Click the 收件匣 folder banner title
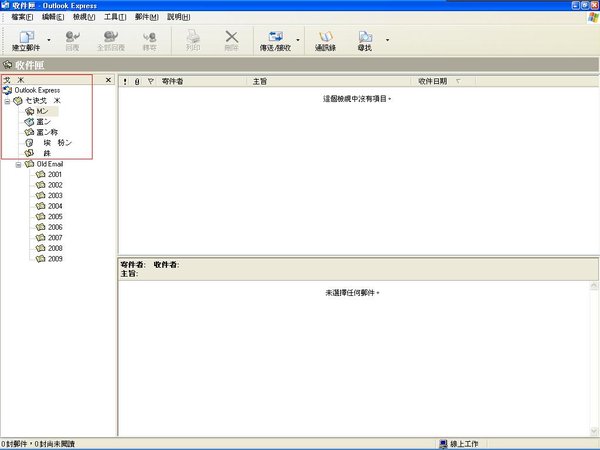This screenshot has height=450, width=600. tap(29, 65)
